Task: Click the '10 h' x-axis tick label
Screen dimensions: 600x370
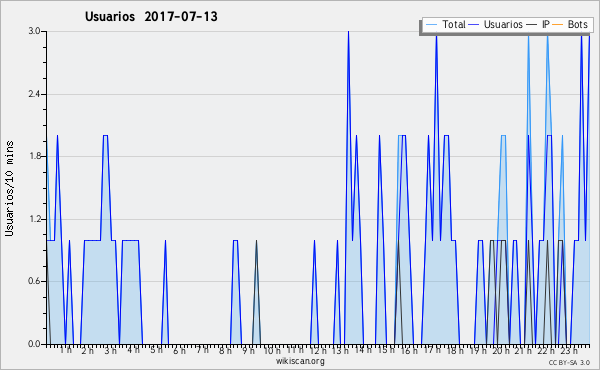Action: [x=272, y=350]
